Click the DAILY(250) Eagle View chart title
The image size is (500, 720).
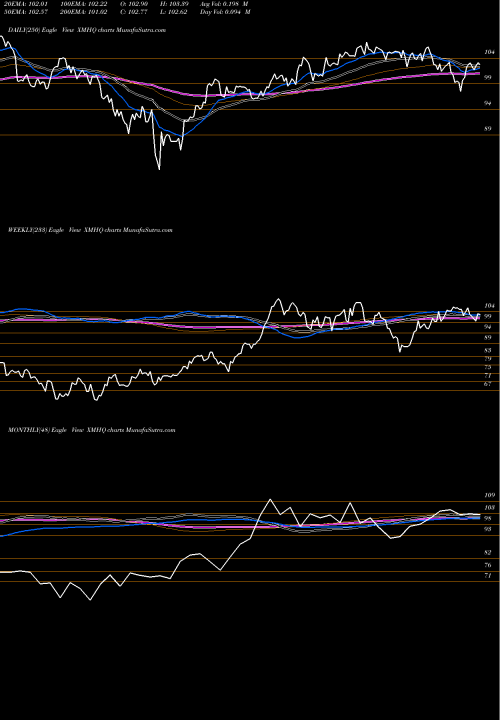pos(87,30)
